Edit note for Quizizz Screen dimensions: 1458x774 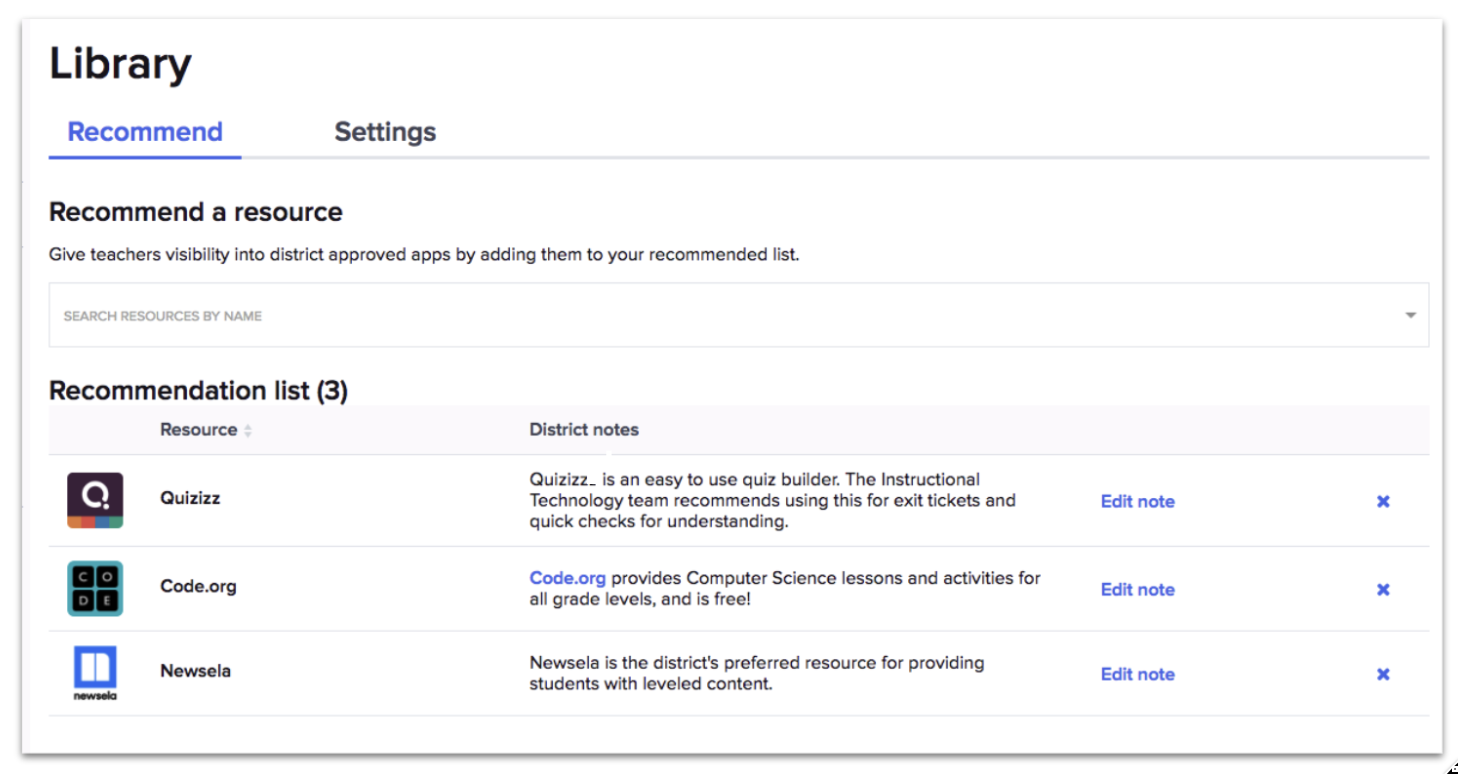1137,501
